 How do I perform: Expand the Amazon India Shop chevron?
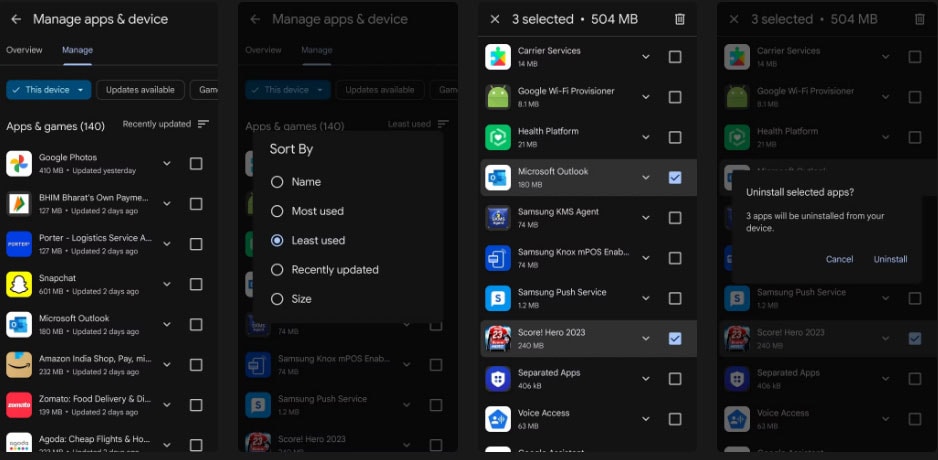point(167,364)
